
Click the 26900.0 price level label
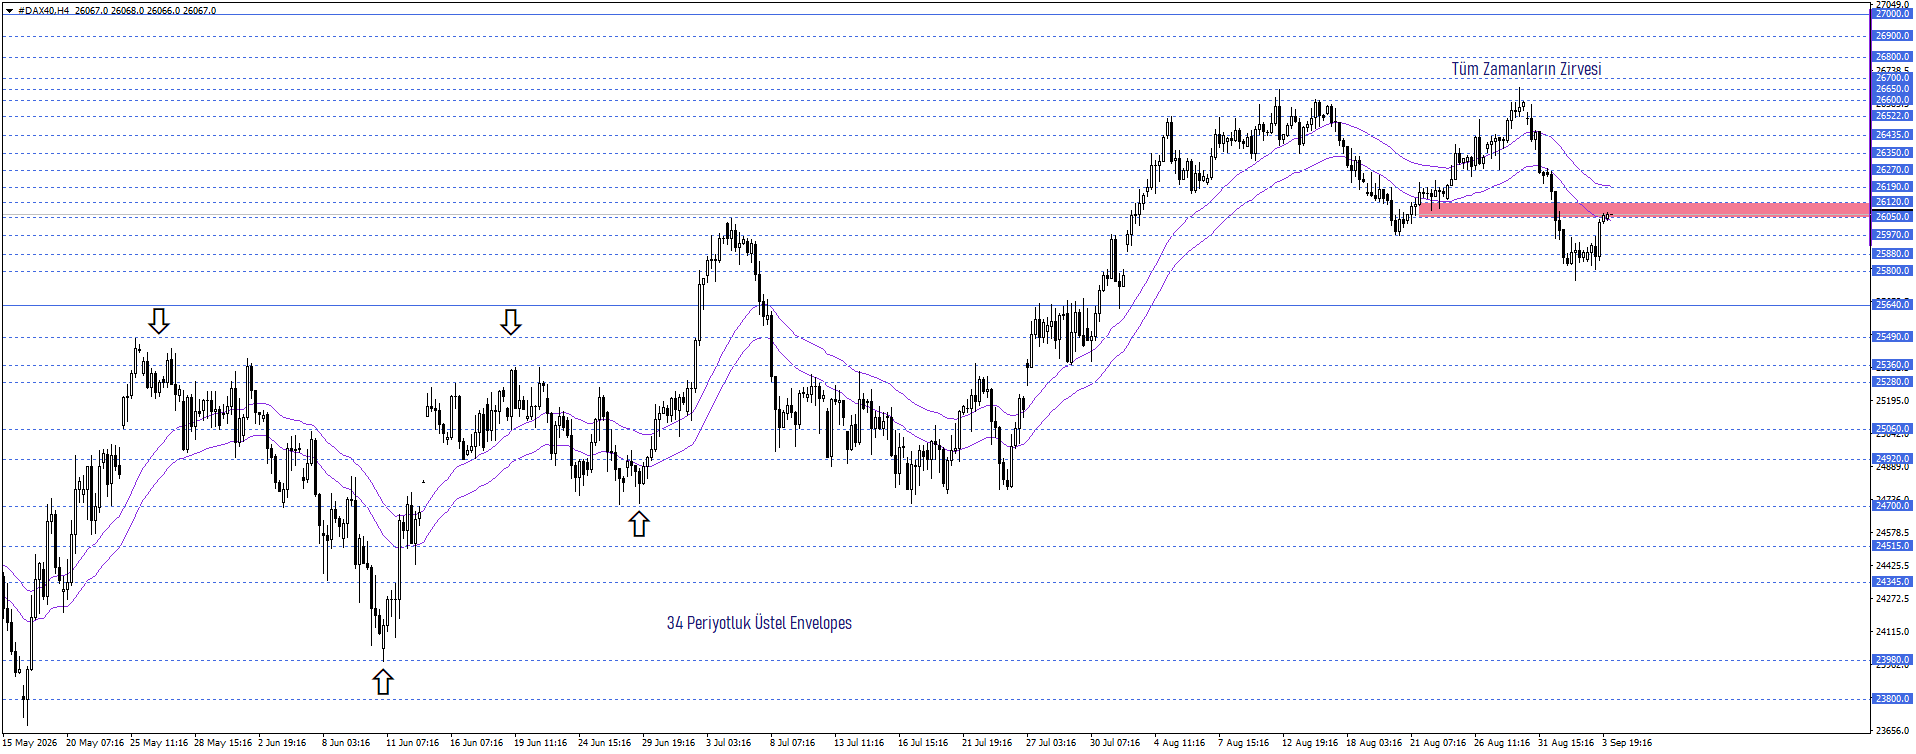[1892, 36]
